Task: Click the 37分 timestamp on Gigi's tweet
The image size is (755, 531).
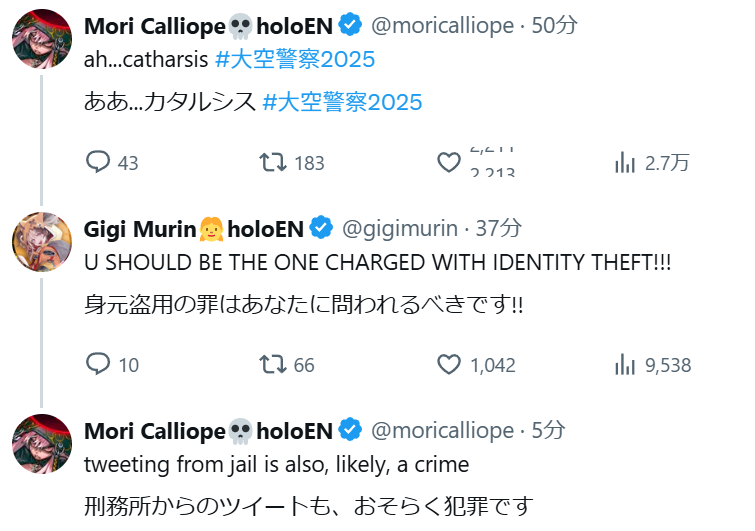Action: (498, 228)
